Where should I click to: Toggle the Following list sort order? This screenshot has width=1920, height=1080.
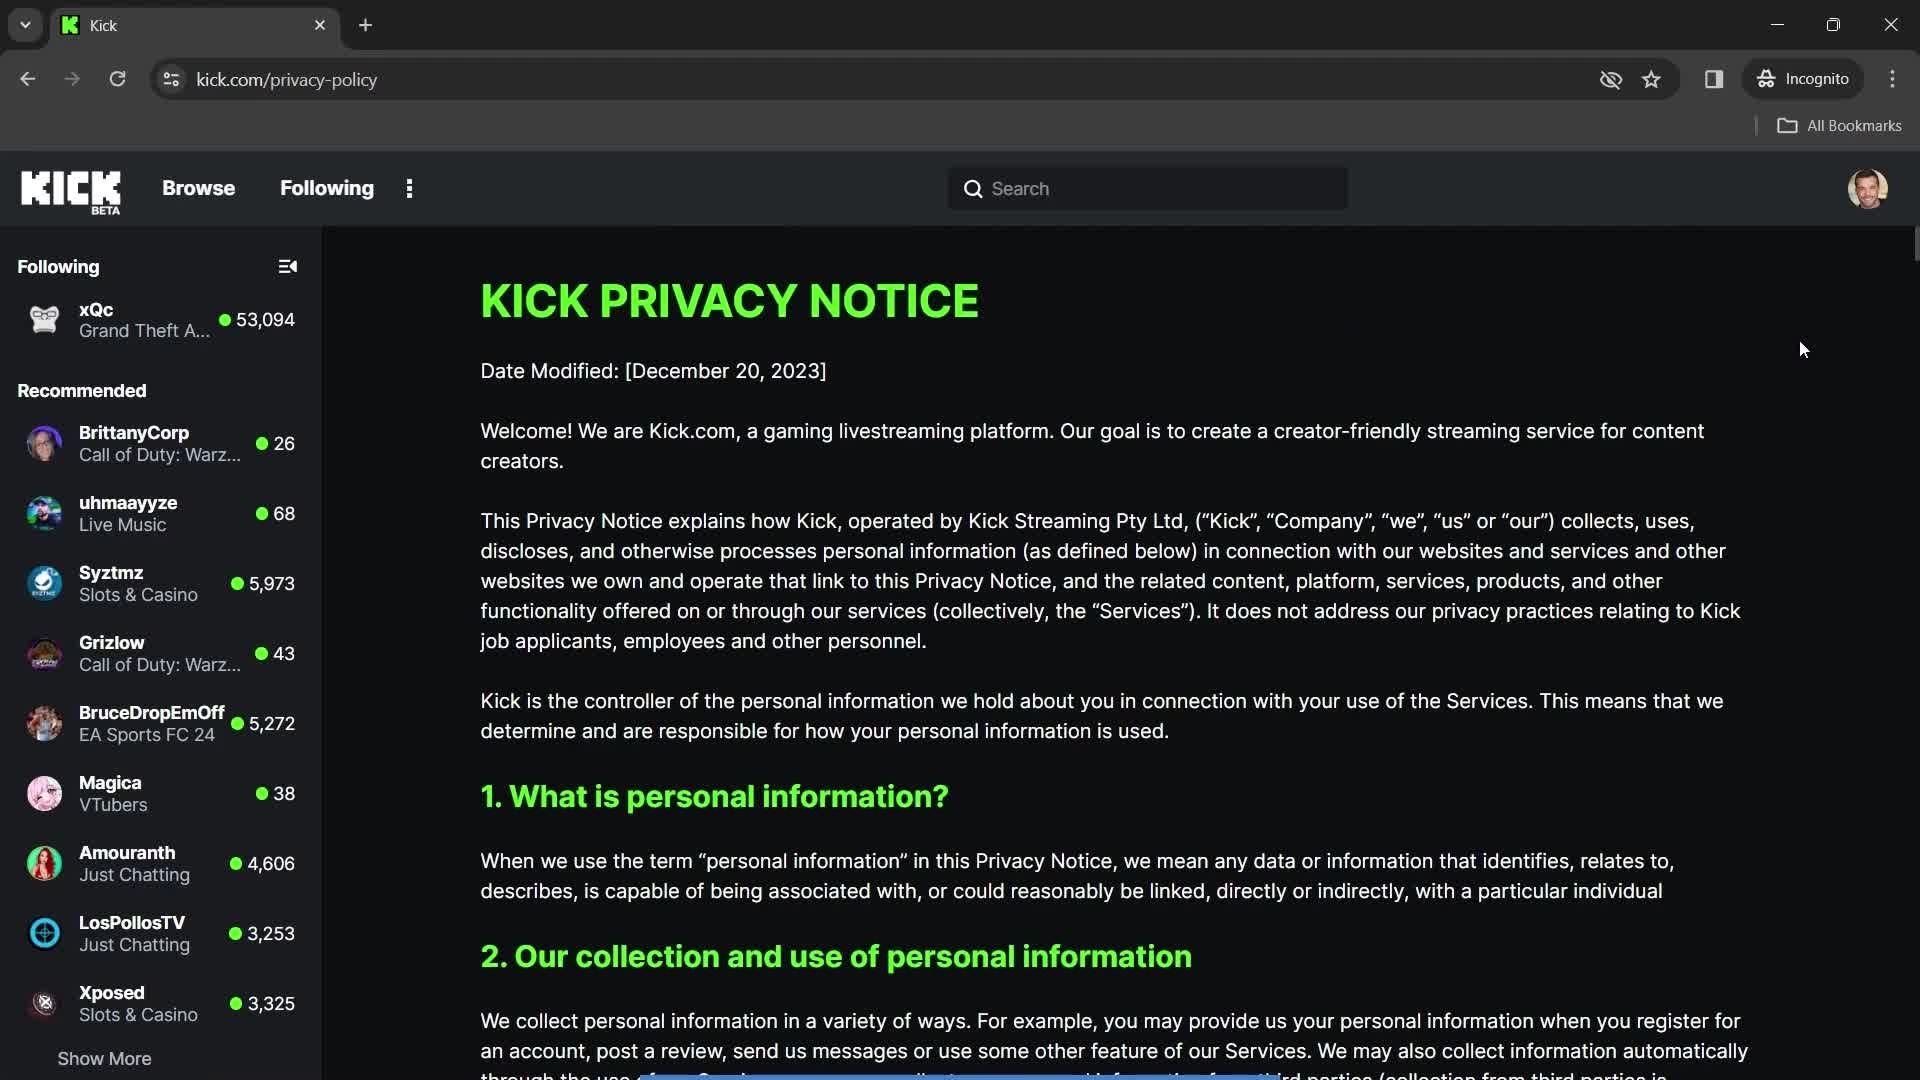click(287, 266)
